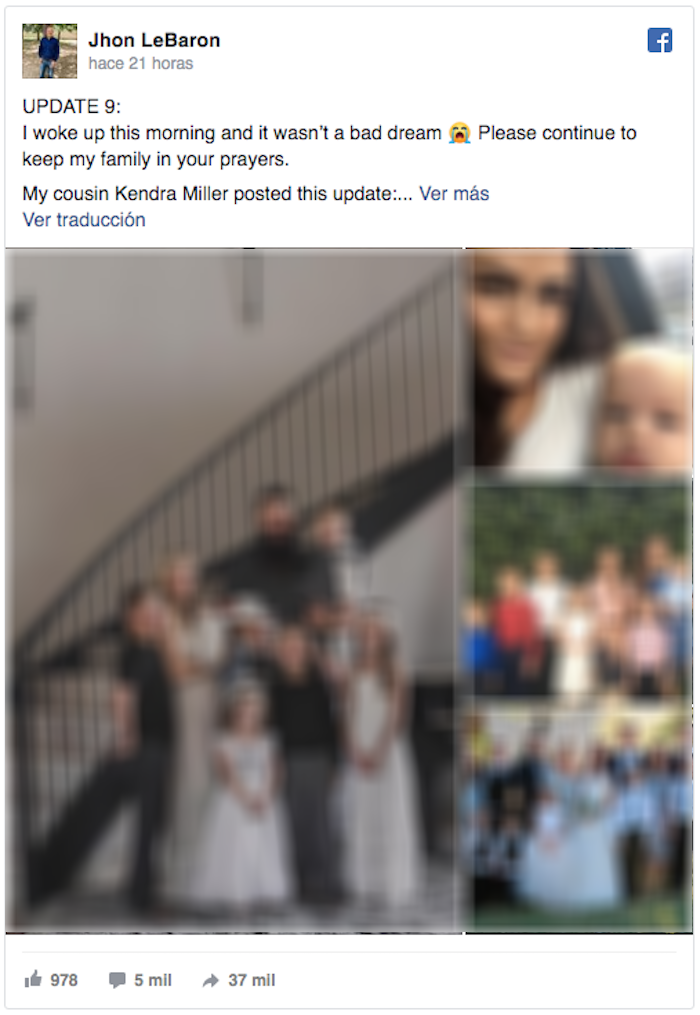Open the large staircase group photo
The image size is (700, 1015).
pos(234,590)
